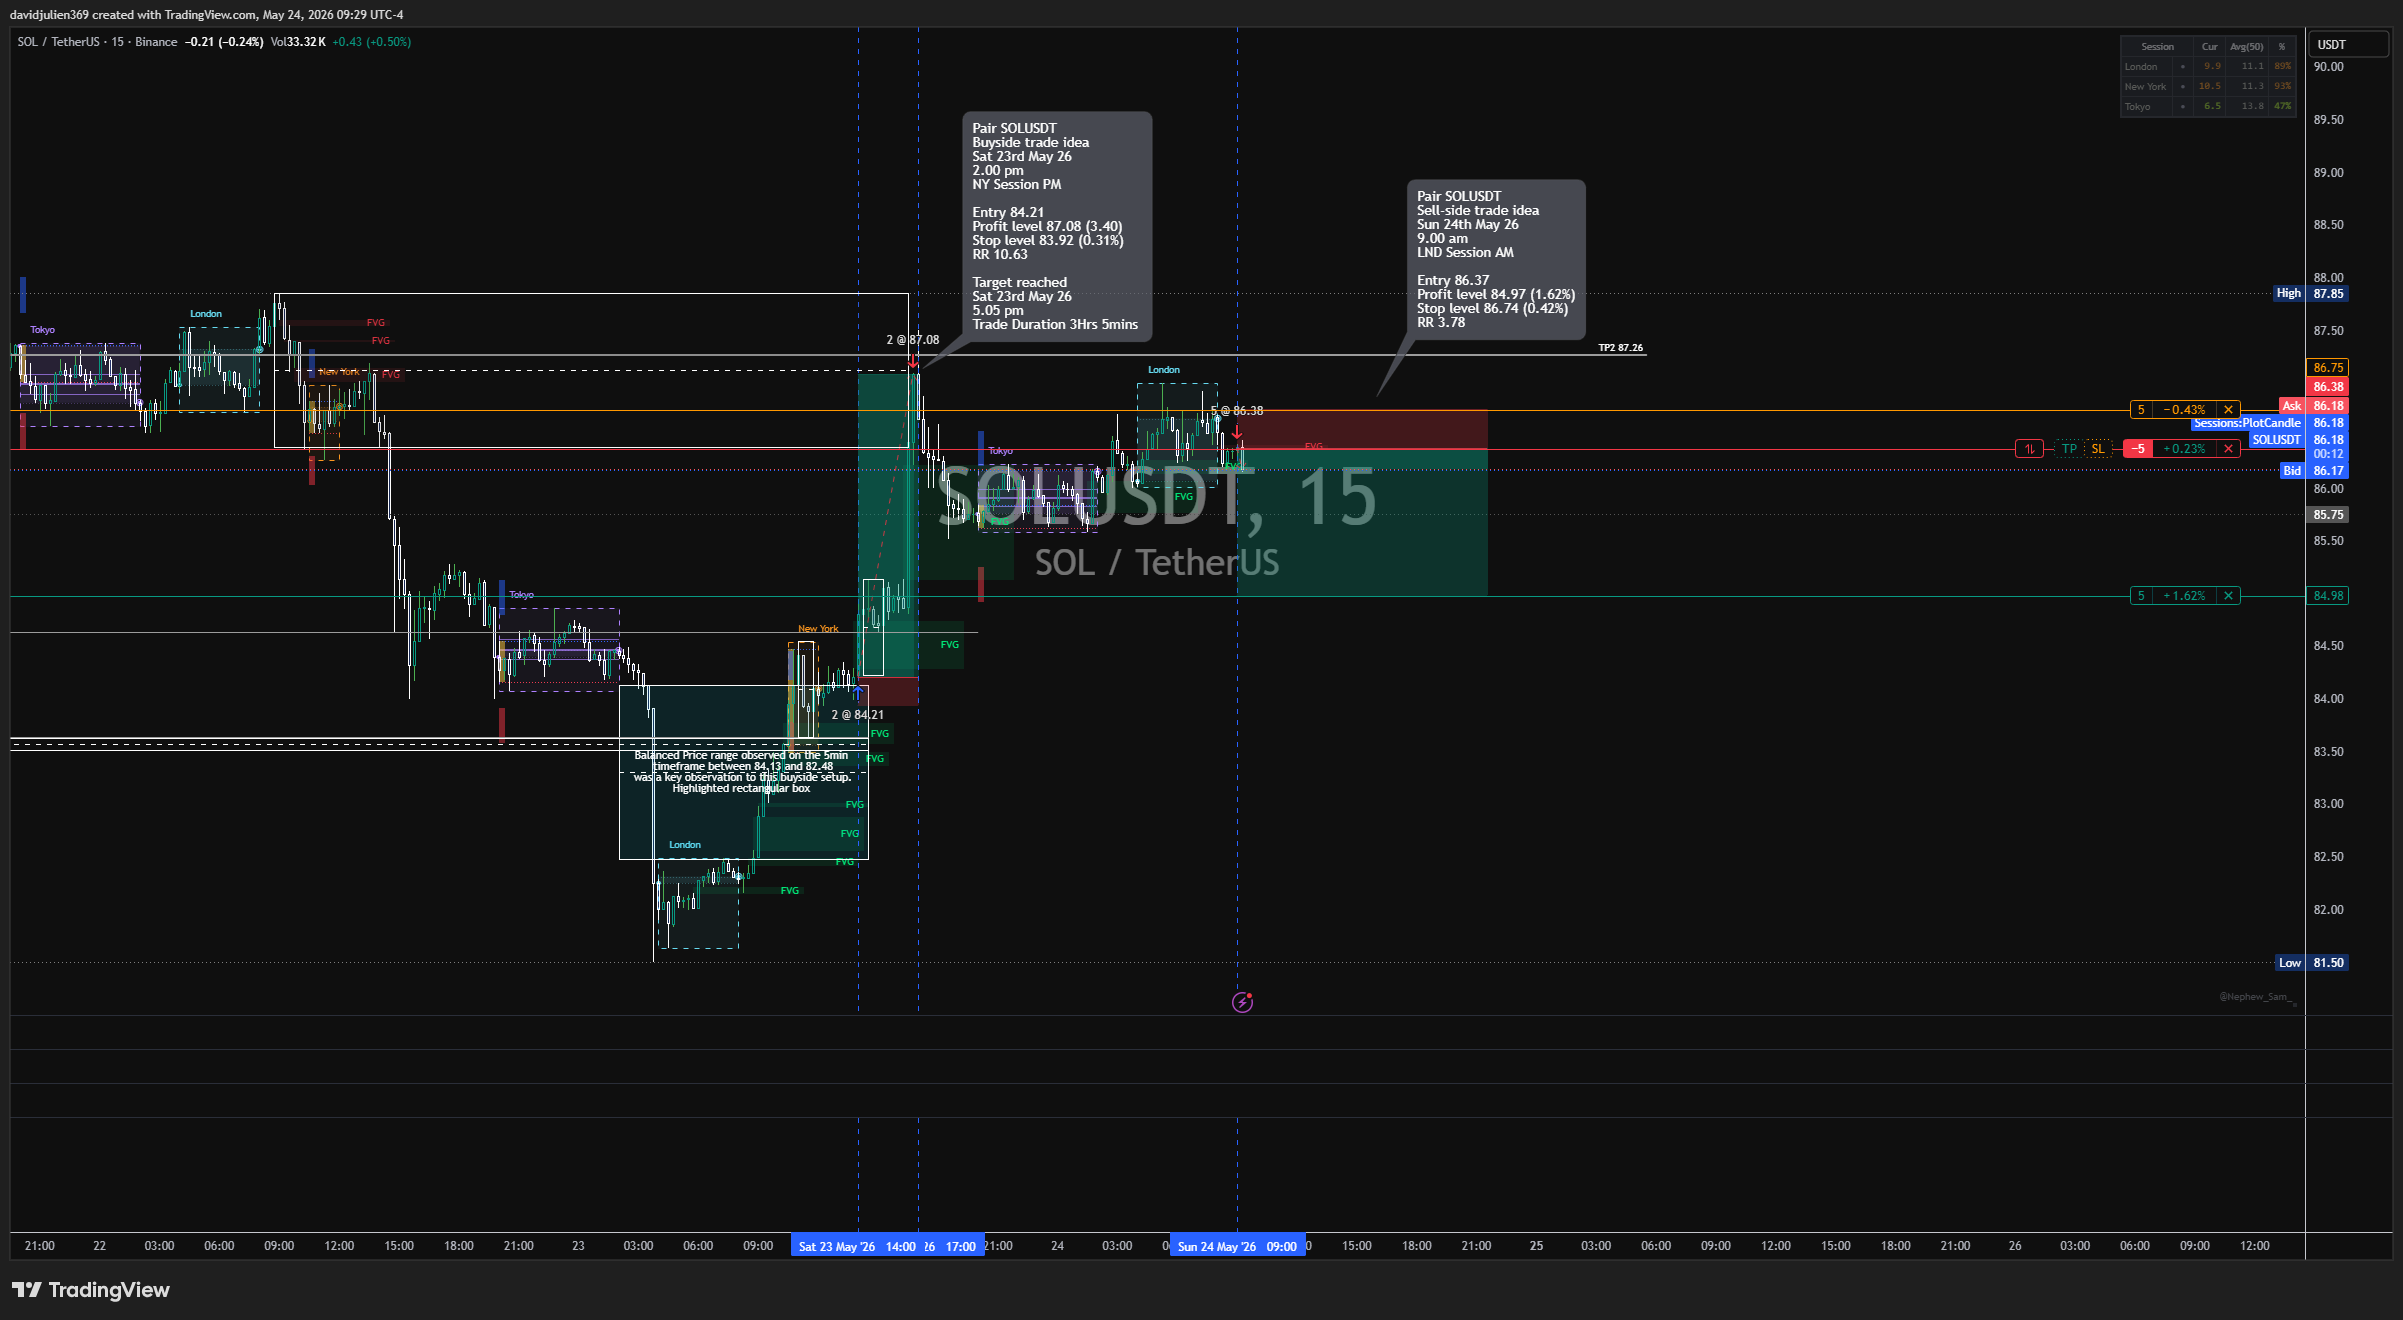Click the orange stop order quantity 5

tap(2141, 410)
